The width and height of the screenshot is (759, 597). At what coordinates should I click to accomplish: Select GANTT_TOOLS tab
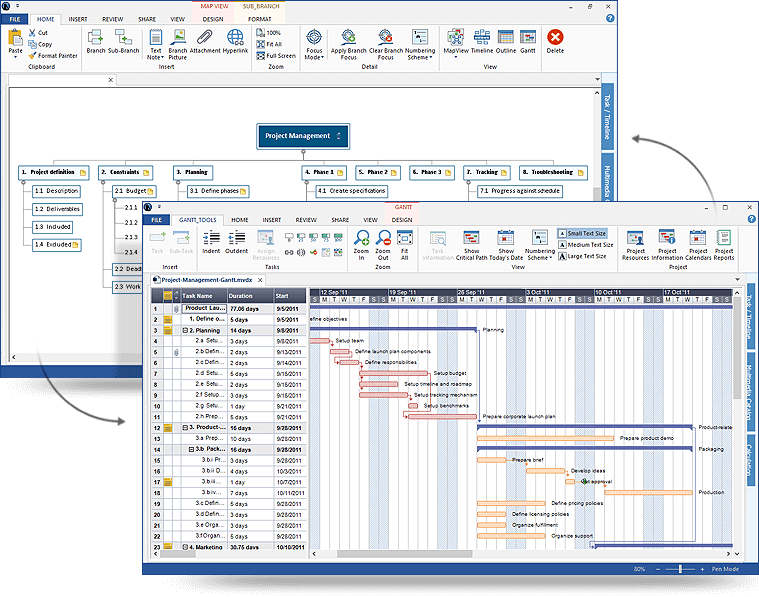[x=197, y=220]
